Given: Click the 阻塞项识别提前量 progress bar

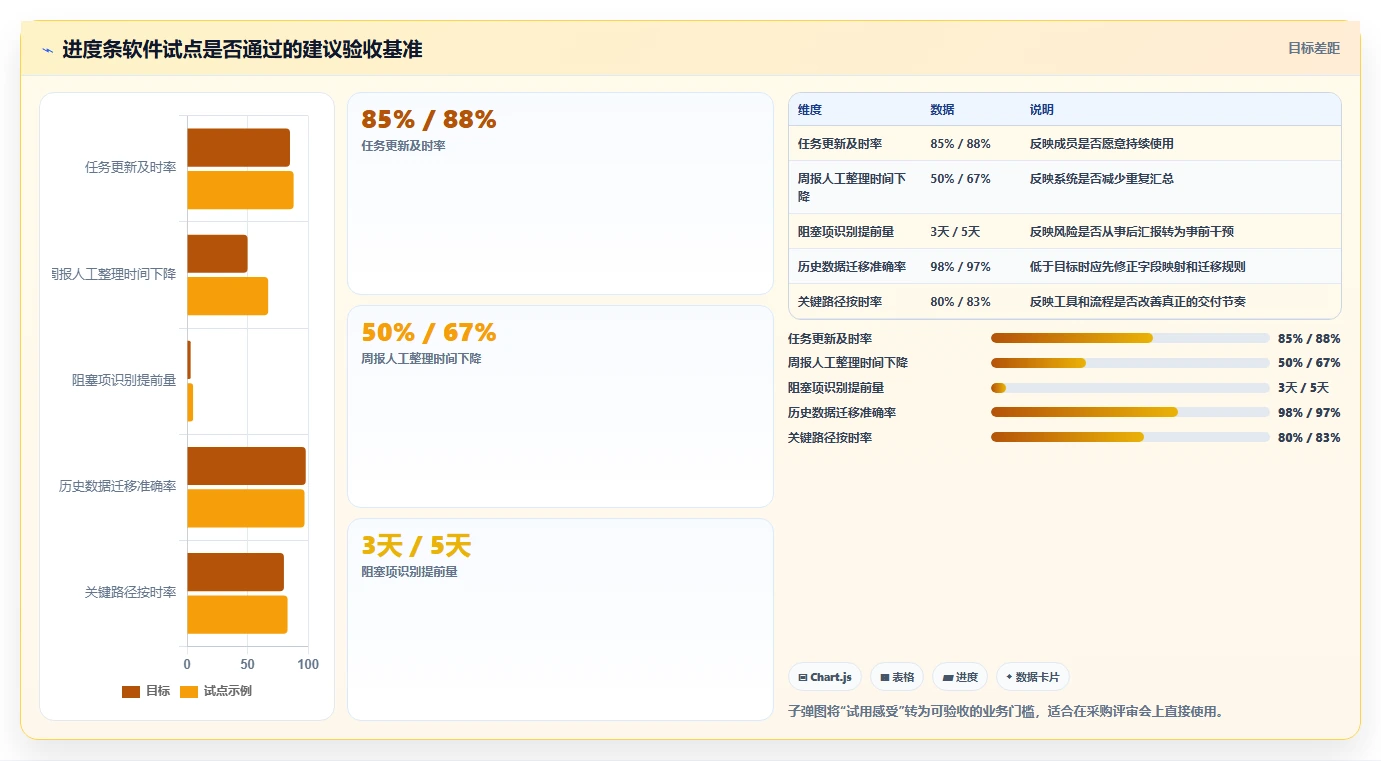Looking at the screenshot, I should coord(1130,388).
